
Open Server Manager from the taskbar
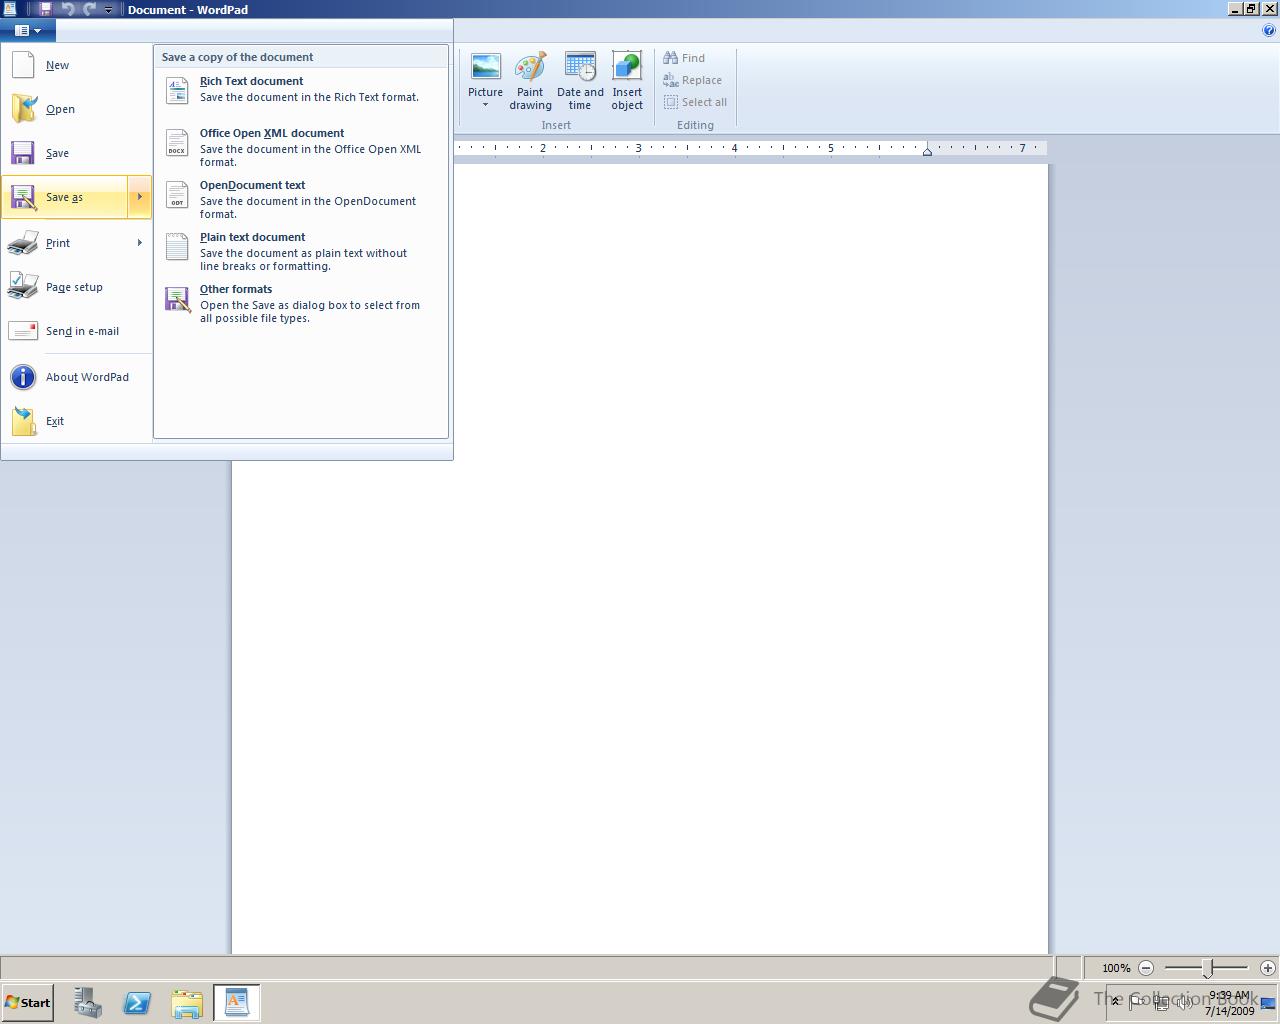(87, 1003)
